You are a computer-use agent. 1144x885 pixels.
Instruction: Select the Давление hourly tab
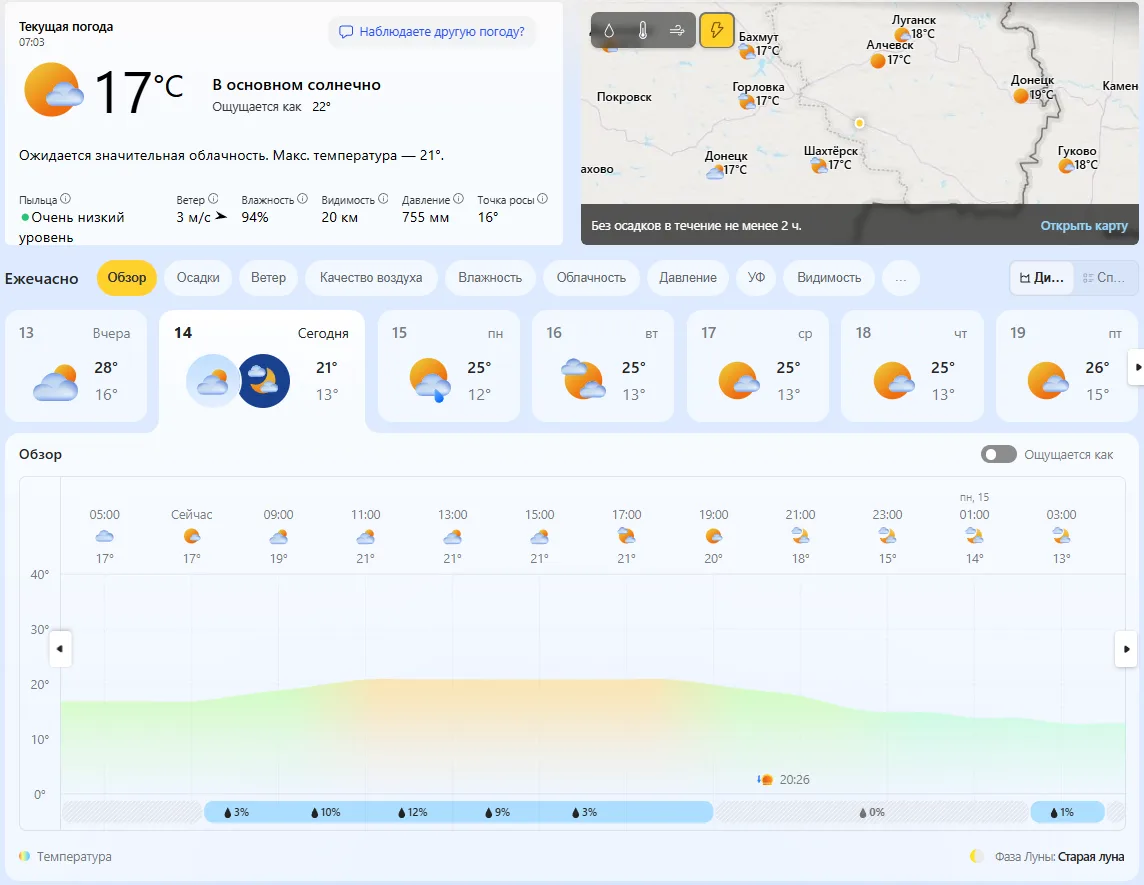(688, 278)
